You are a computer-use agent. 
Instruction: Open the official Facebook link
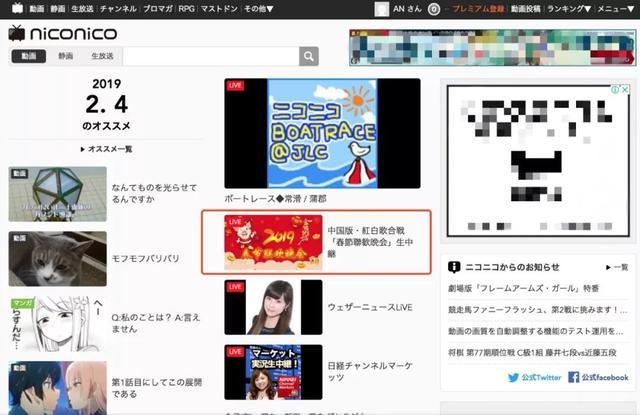point(598,377)
